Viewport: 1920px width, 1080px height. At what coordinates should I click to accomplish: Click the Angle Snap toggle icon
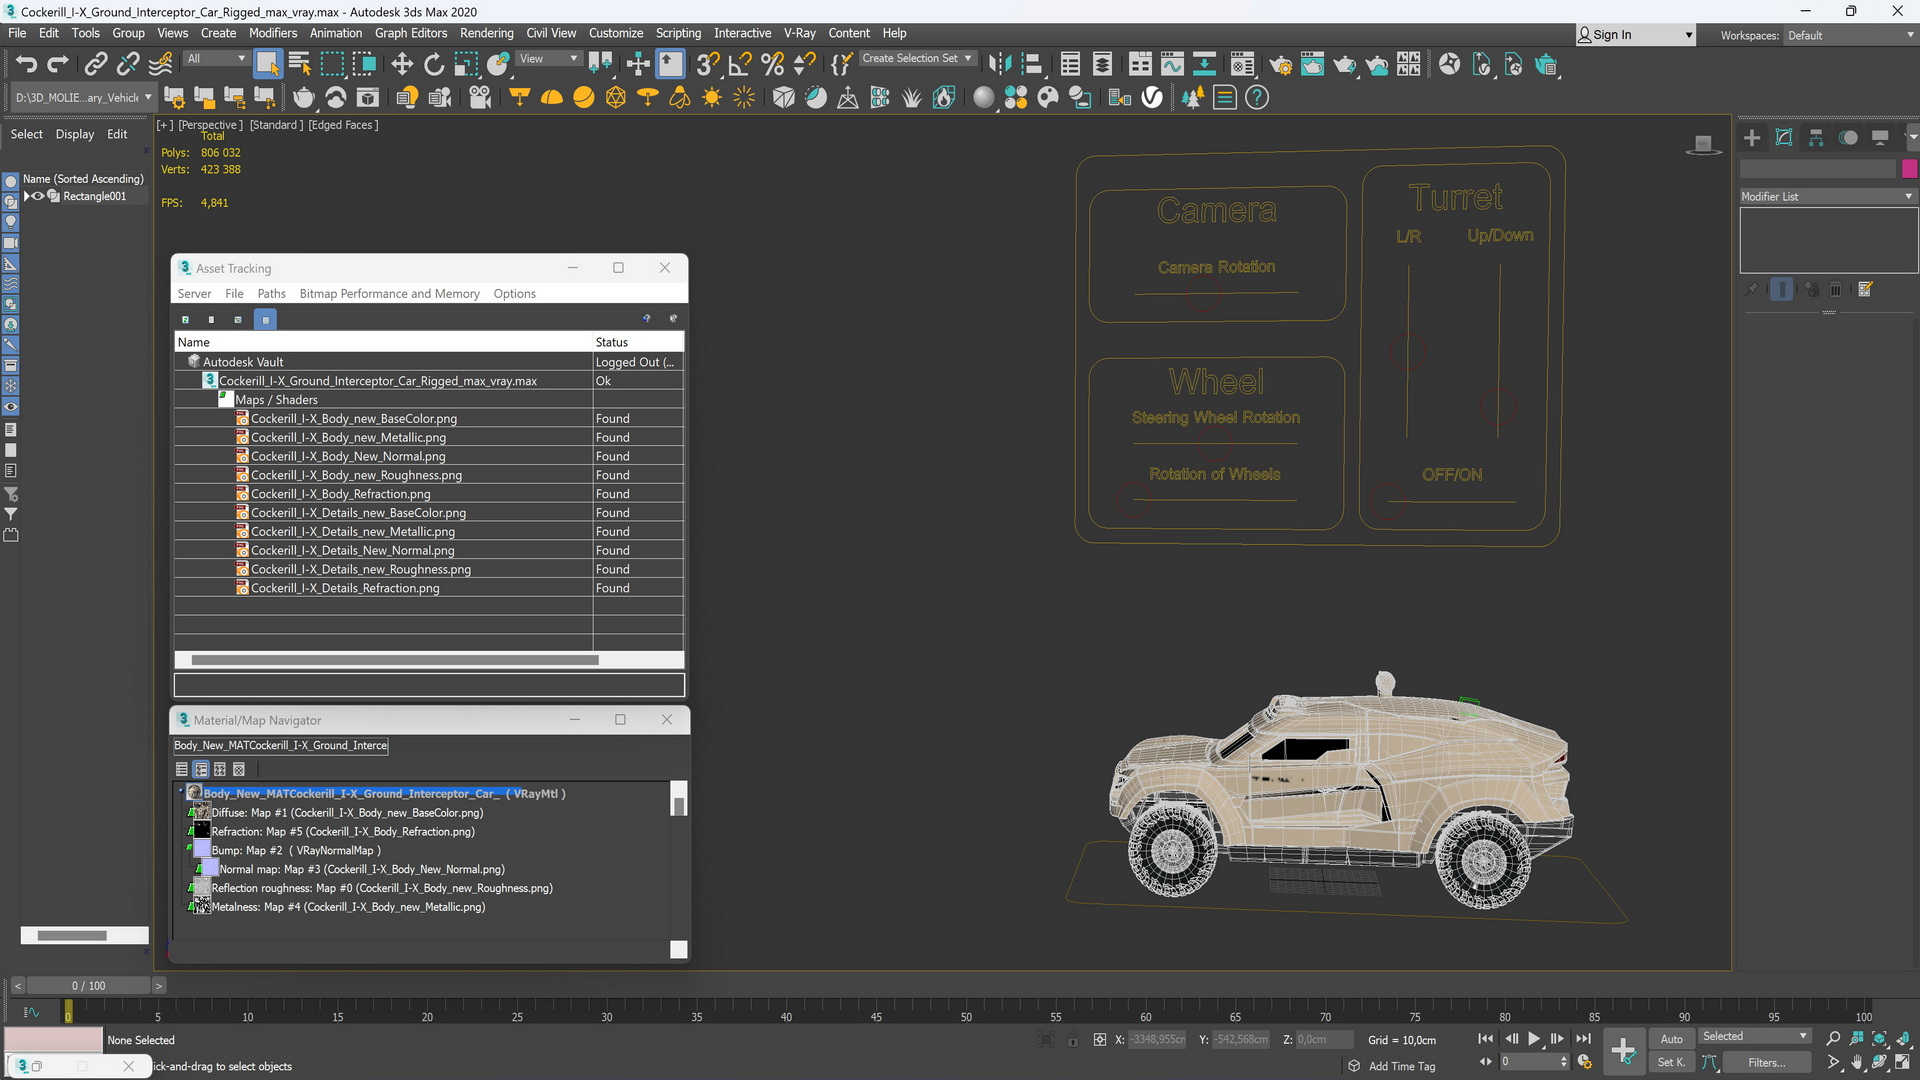click(x=740, y=65)
